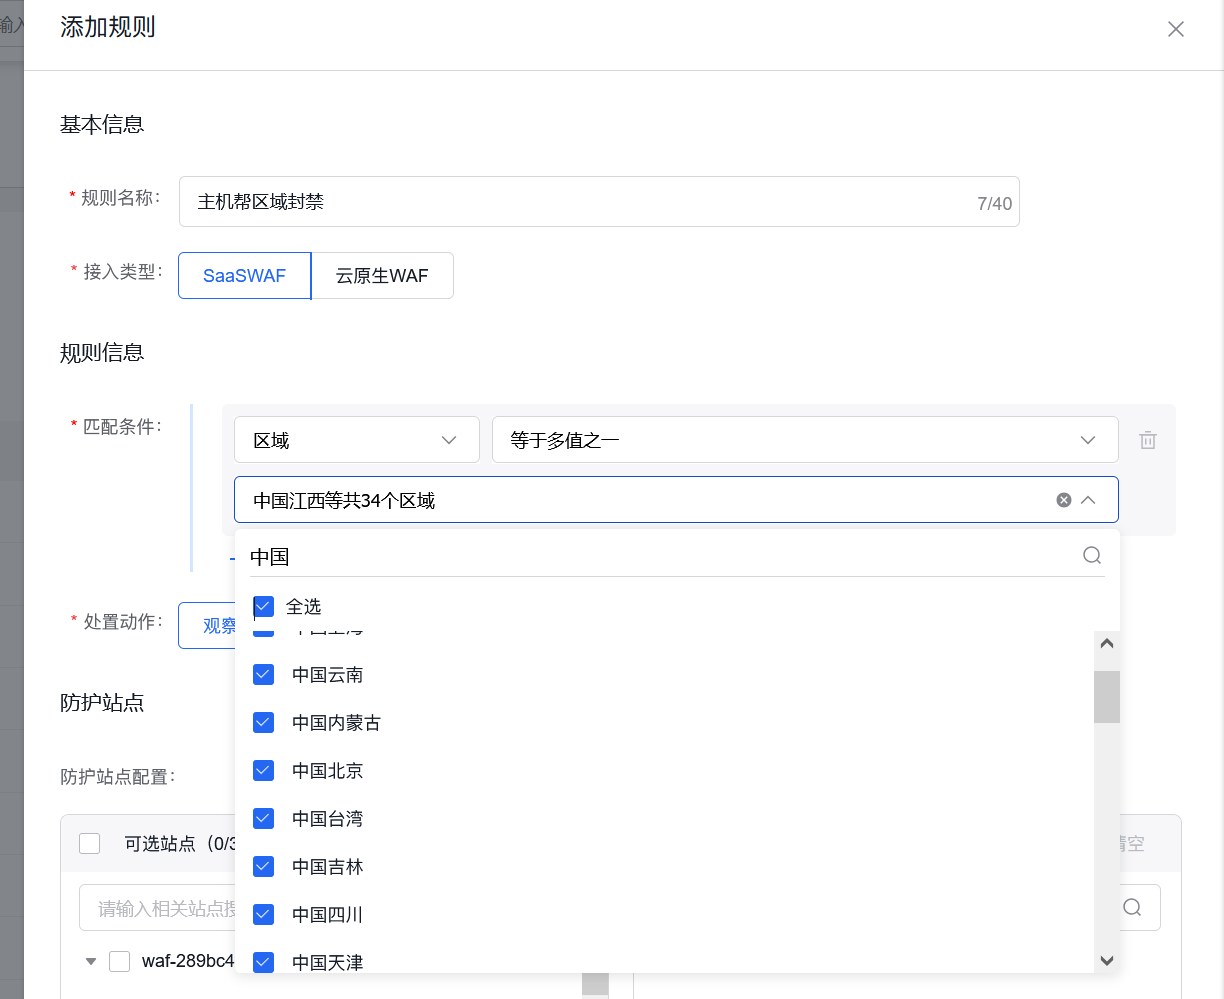Click the 规则名称 input field

(x=580, y=202)
